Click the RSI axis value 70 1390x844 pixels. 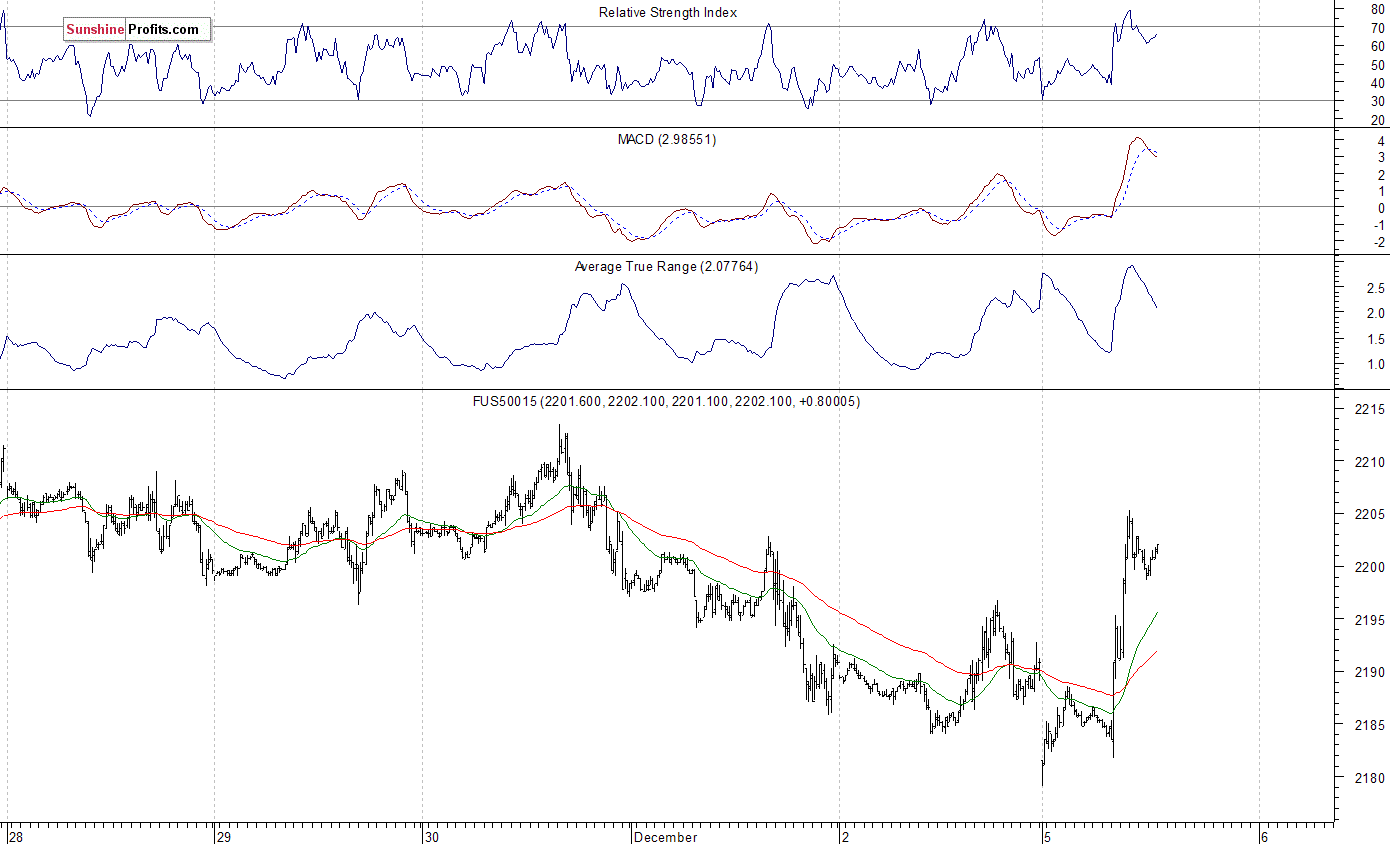point(1377,28)
